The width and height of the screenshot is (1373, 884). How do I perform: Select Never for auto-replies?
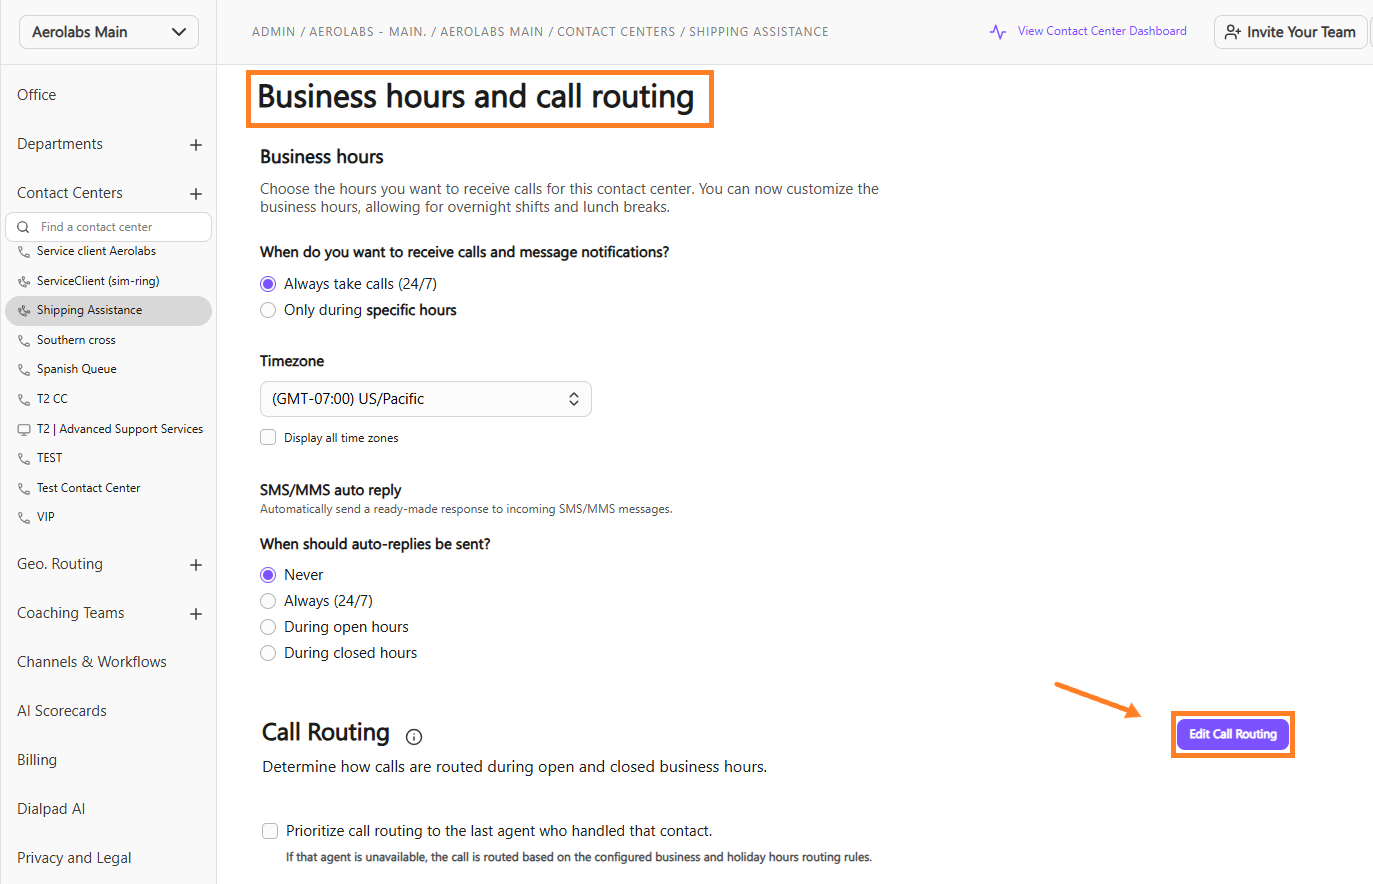pyautogui.click(x=268, y=575)
